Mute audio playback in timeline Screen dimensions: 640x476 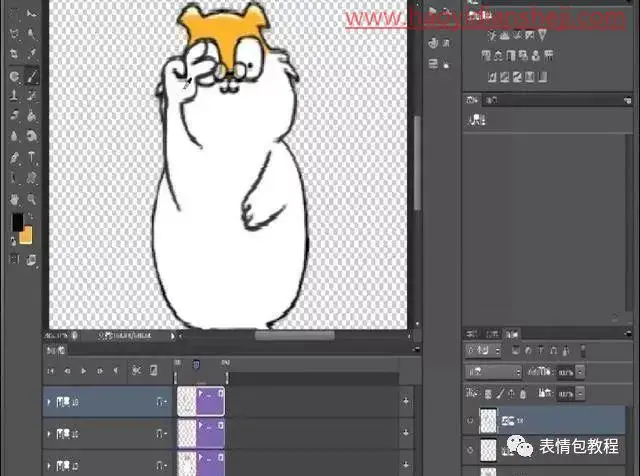(x=116, y=371)
